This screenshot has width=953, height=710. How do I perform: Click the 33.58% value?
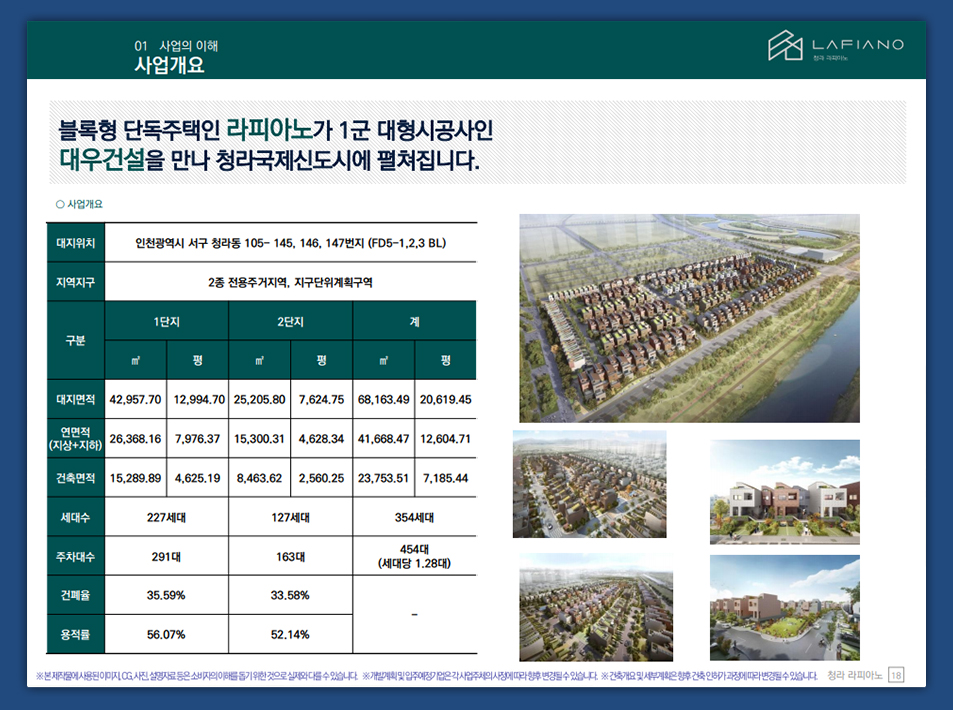[290, 595]
